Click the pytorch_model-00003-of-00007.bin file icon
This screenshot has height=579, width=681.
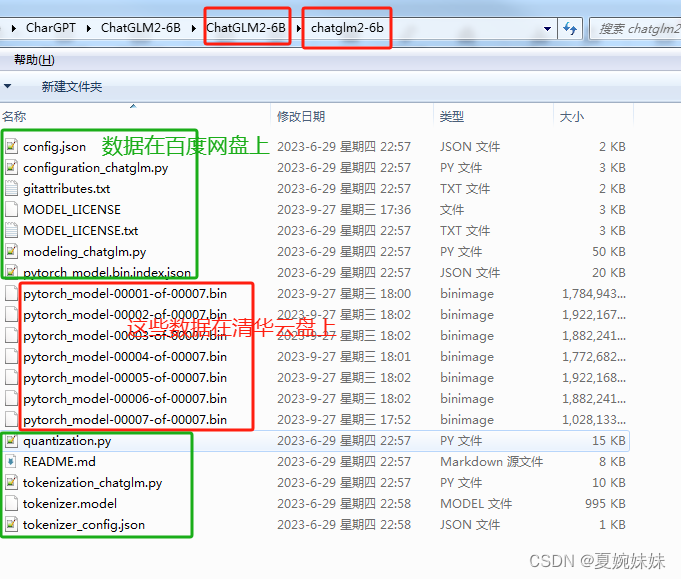(11, 335)
